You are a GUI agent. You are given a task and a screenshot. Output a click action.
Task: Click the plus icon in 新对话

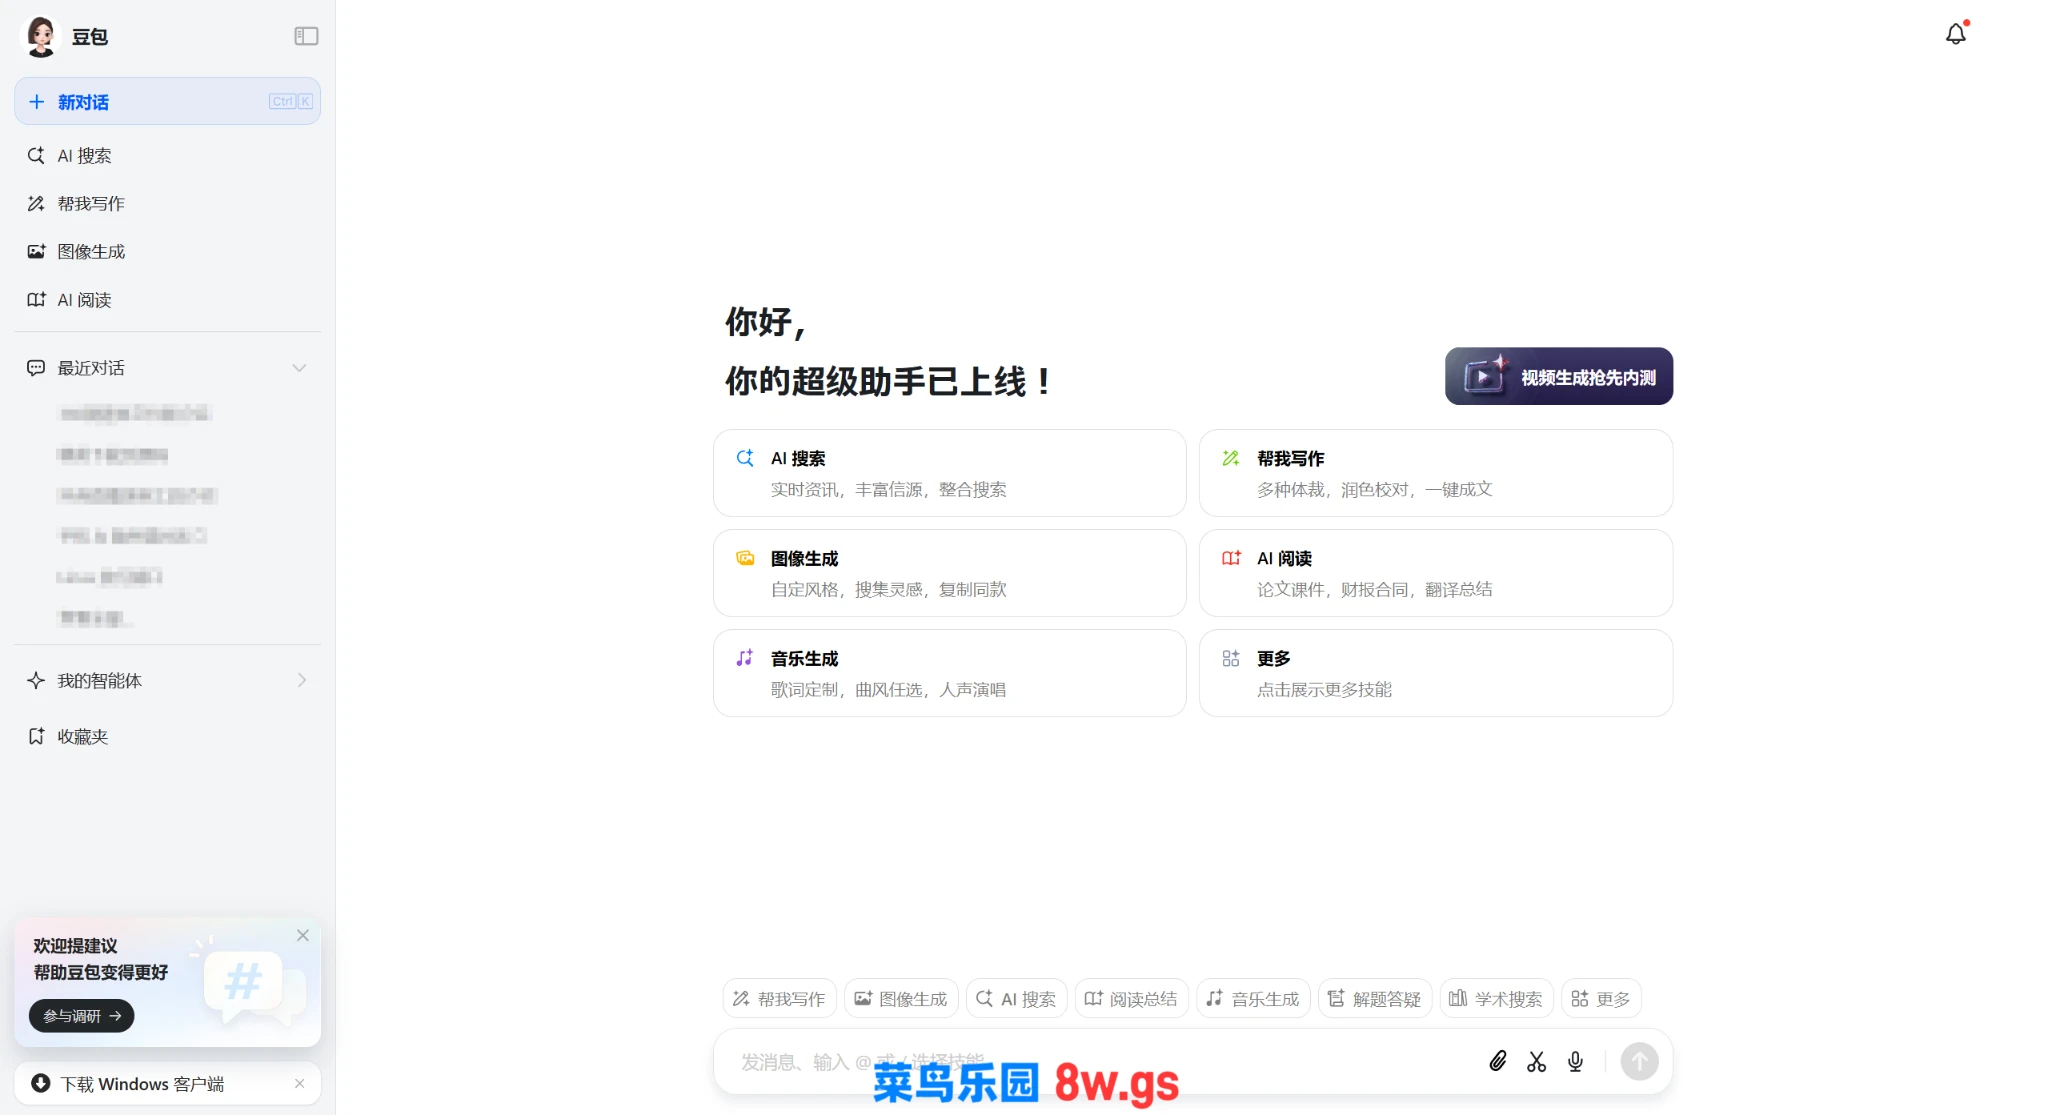(x=37, y=101)
